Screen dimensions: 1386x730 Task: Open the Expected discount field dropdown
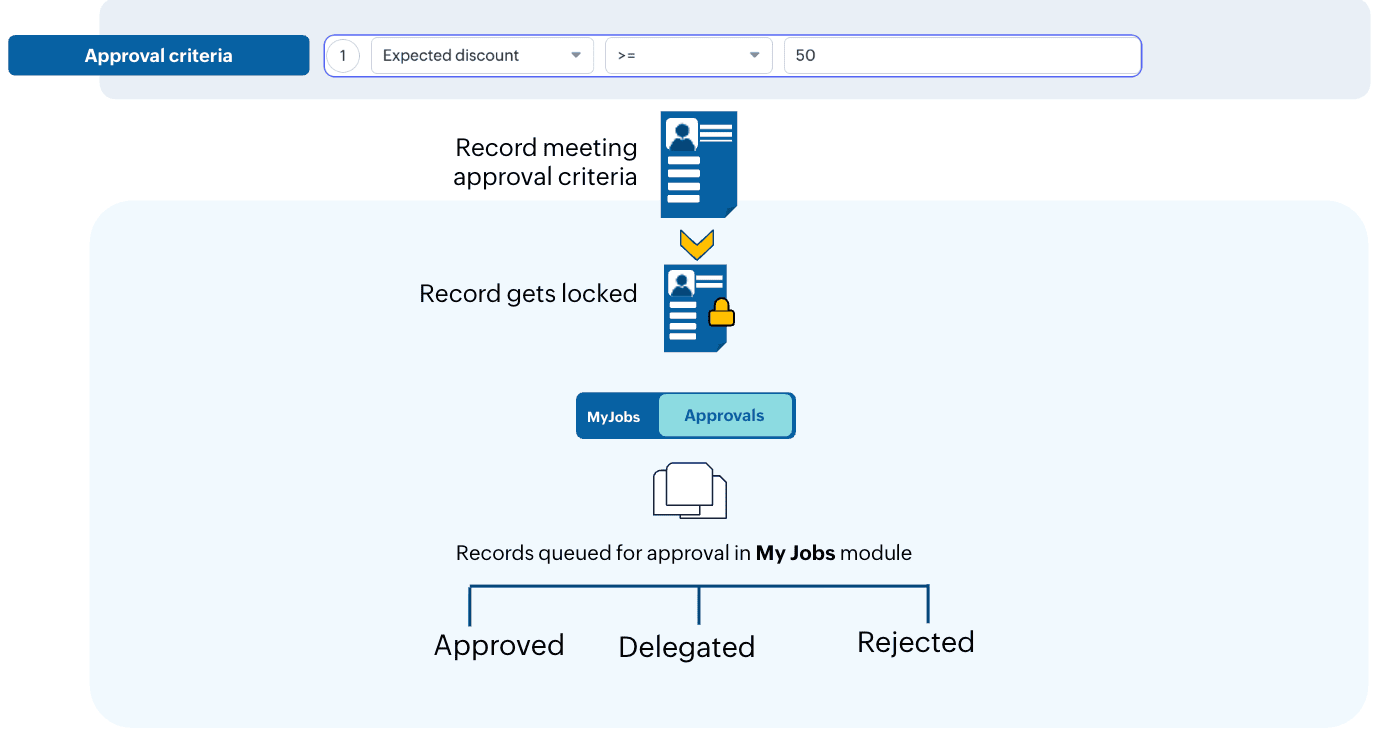click(x=482, y=56)
